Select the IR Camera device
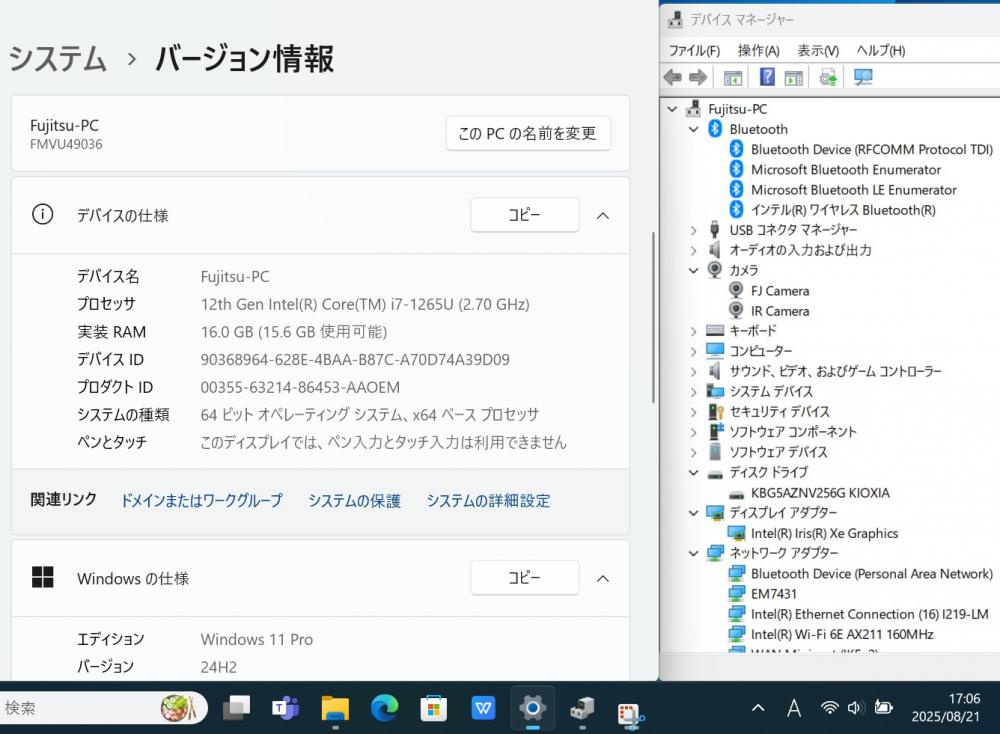Image resolution: width=1000 pixels, height=734 pixels. (780, 311)
